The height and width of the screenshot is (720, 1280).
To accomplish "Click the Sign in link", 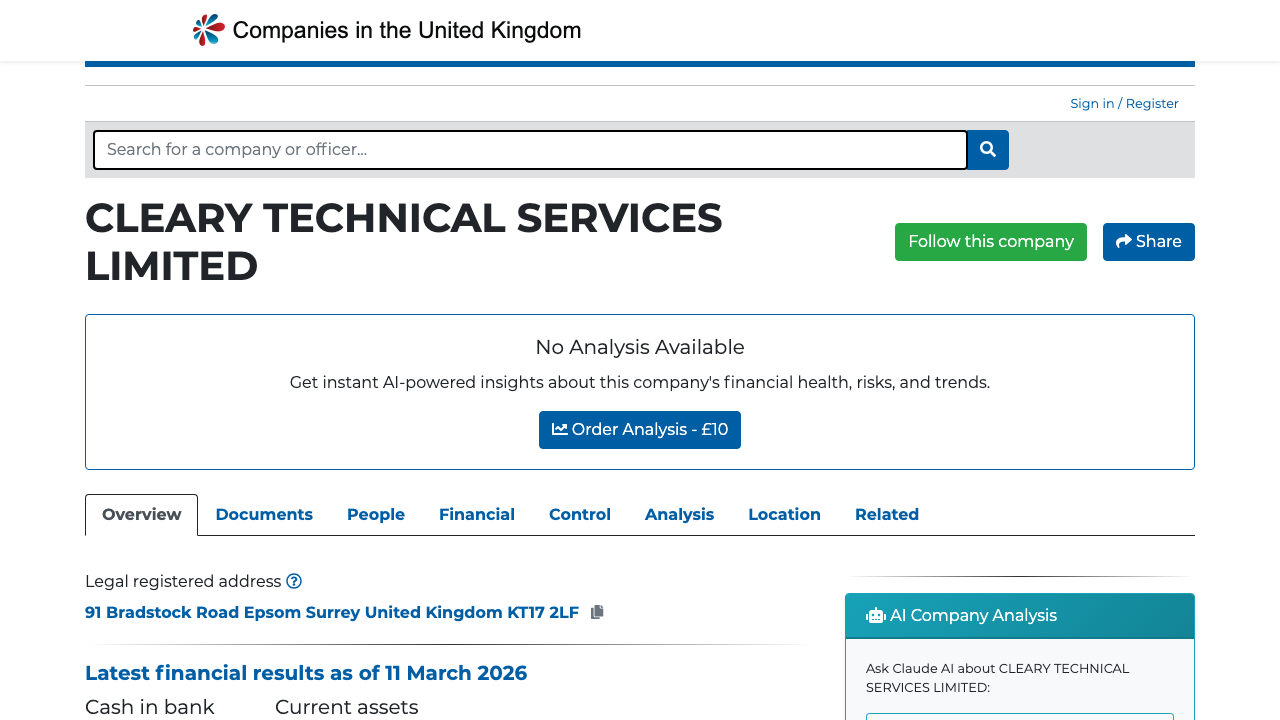I will [1092, 103].
